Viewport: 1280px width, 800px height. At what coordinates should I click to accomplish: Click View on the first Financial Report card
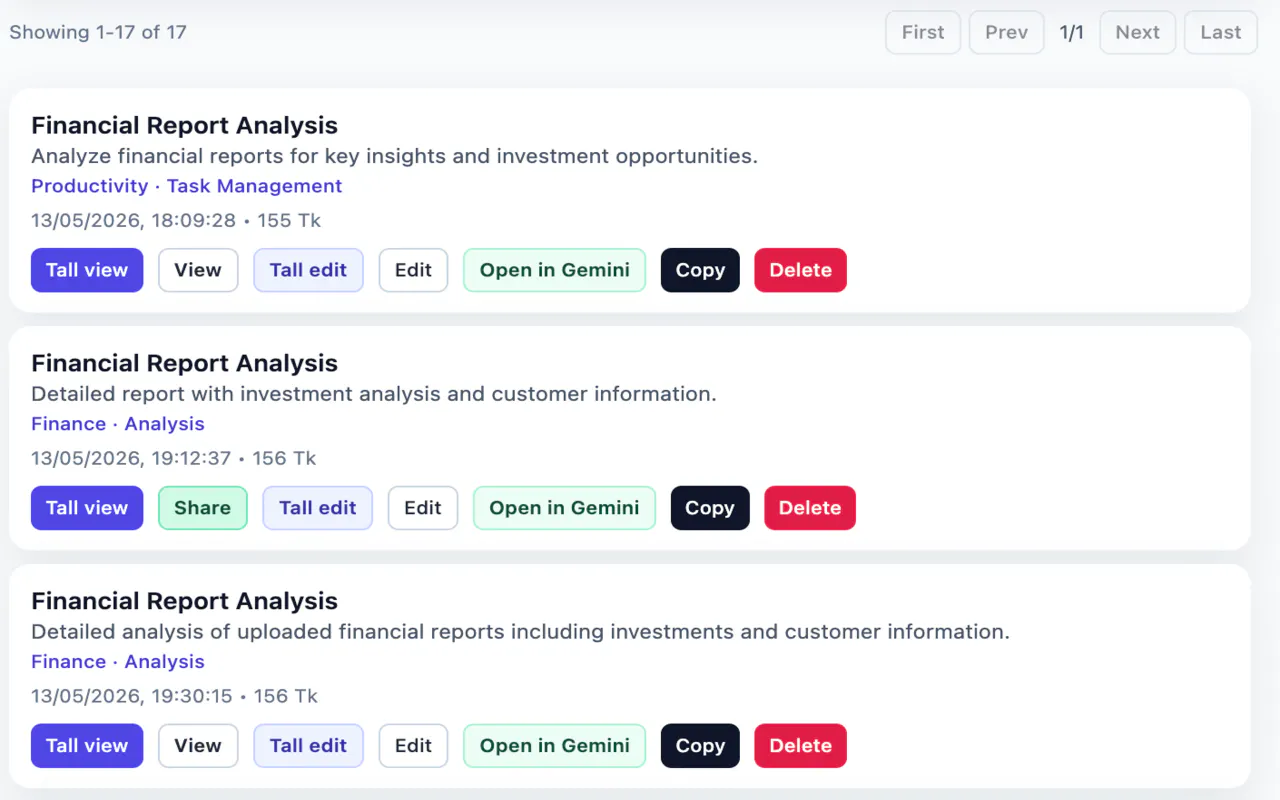[198, 270]
